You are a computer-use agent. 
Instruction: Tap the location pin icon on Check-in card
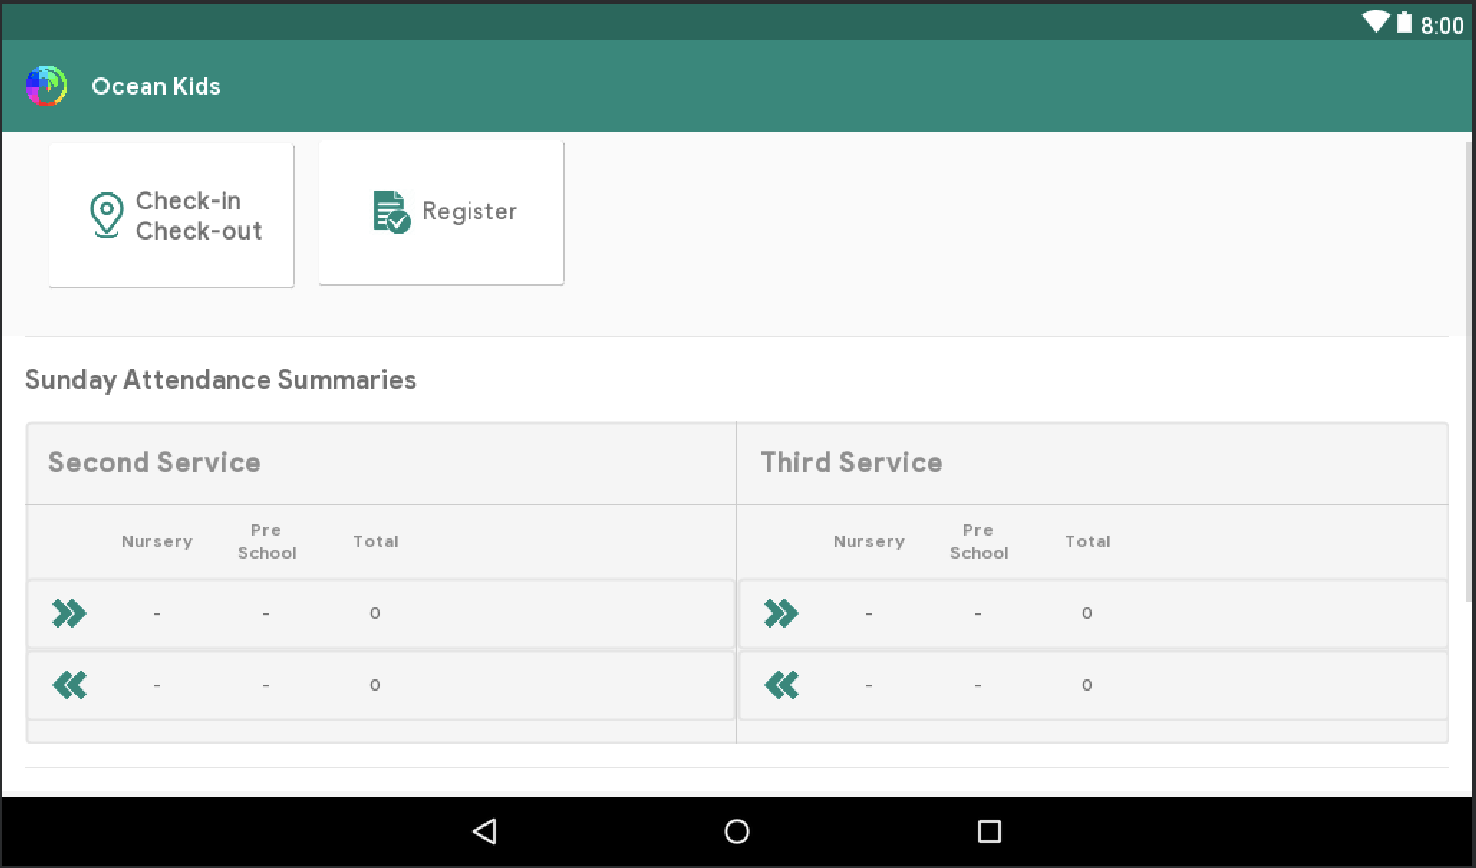(106, 215)
